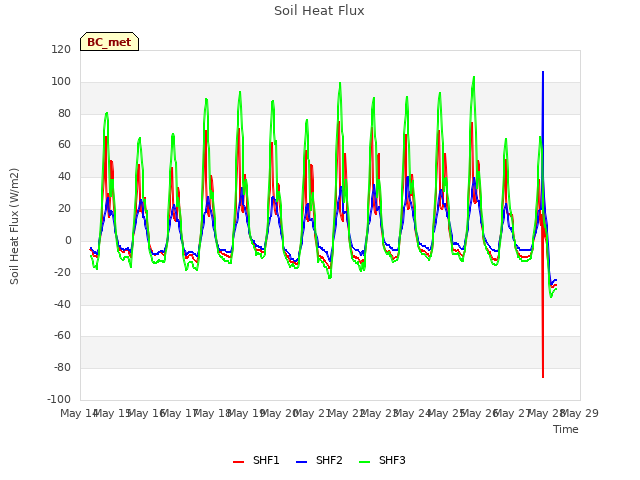Click the green SHF3 legend line marker
Viewport: 640px width, 480px height.
pos(364,462)
